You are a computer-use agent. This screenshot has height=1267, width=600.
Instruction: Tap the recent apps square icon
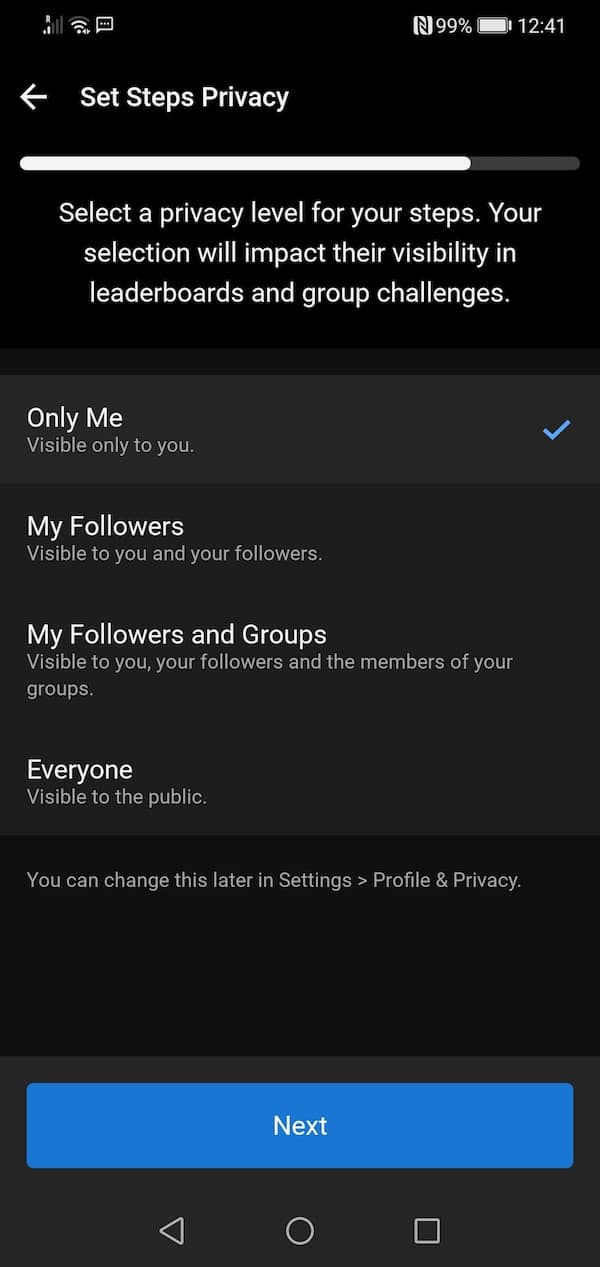point(427,1230)
